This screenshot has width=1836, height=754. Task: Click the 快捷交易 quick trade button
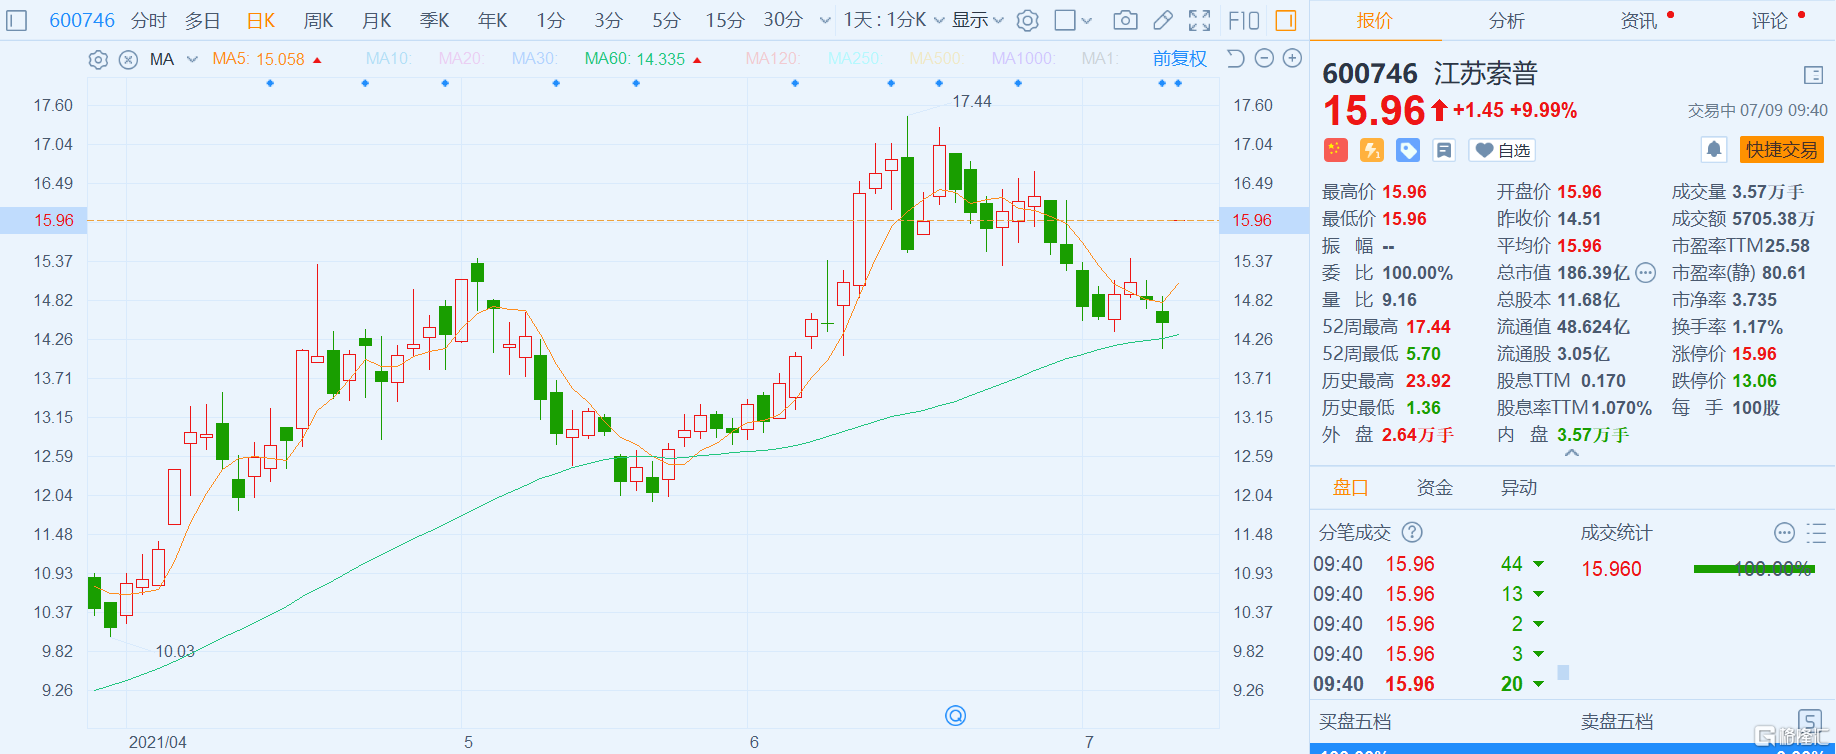click(1781, 150)
